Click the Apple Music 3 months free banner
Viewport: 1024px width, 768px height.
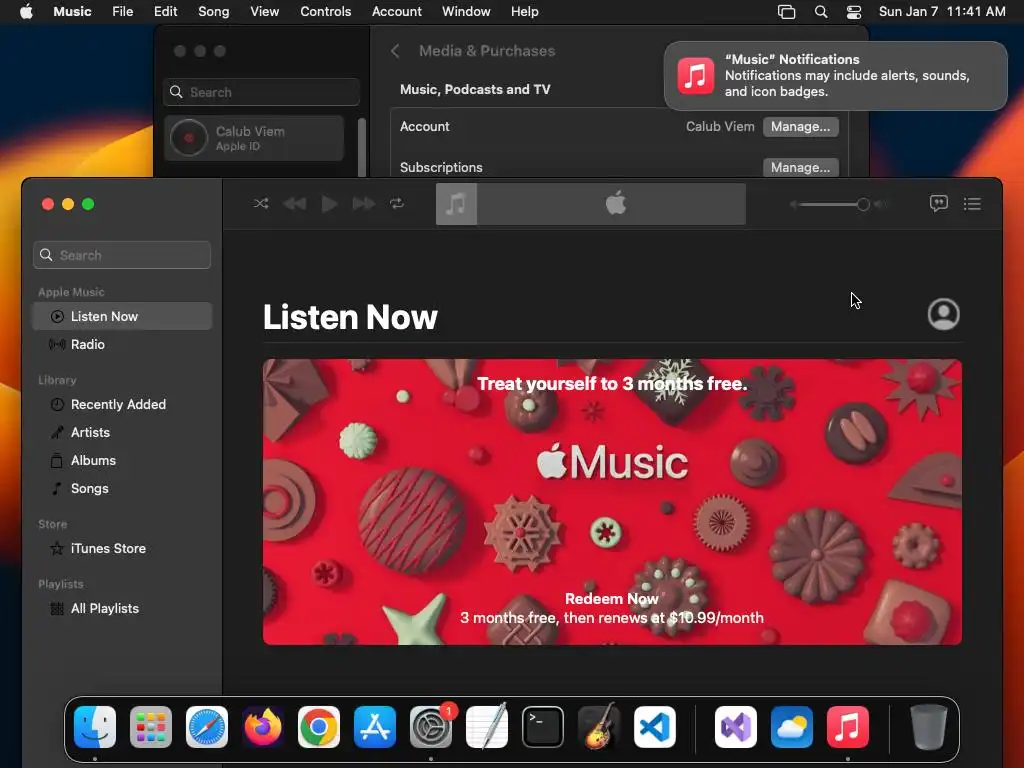click(x=612, y=502)
